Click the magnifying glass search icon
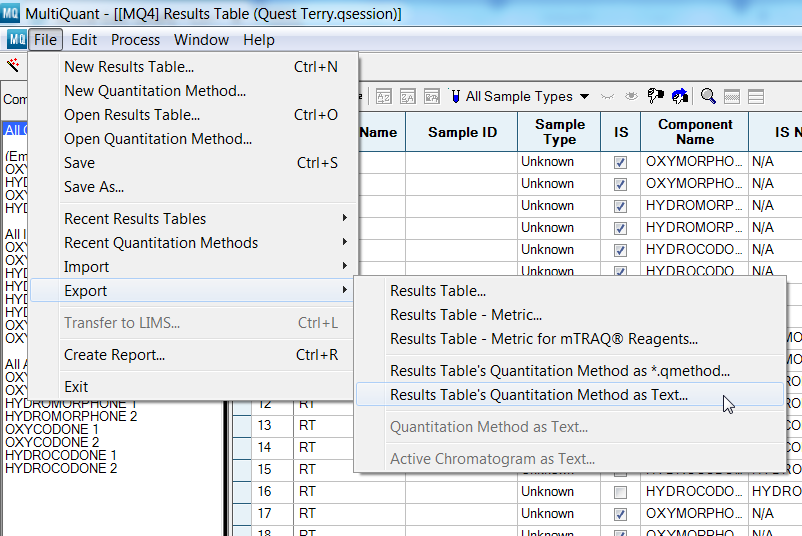 [x=708, y=96]
